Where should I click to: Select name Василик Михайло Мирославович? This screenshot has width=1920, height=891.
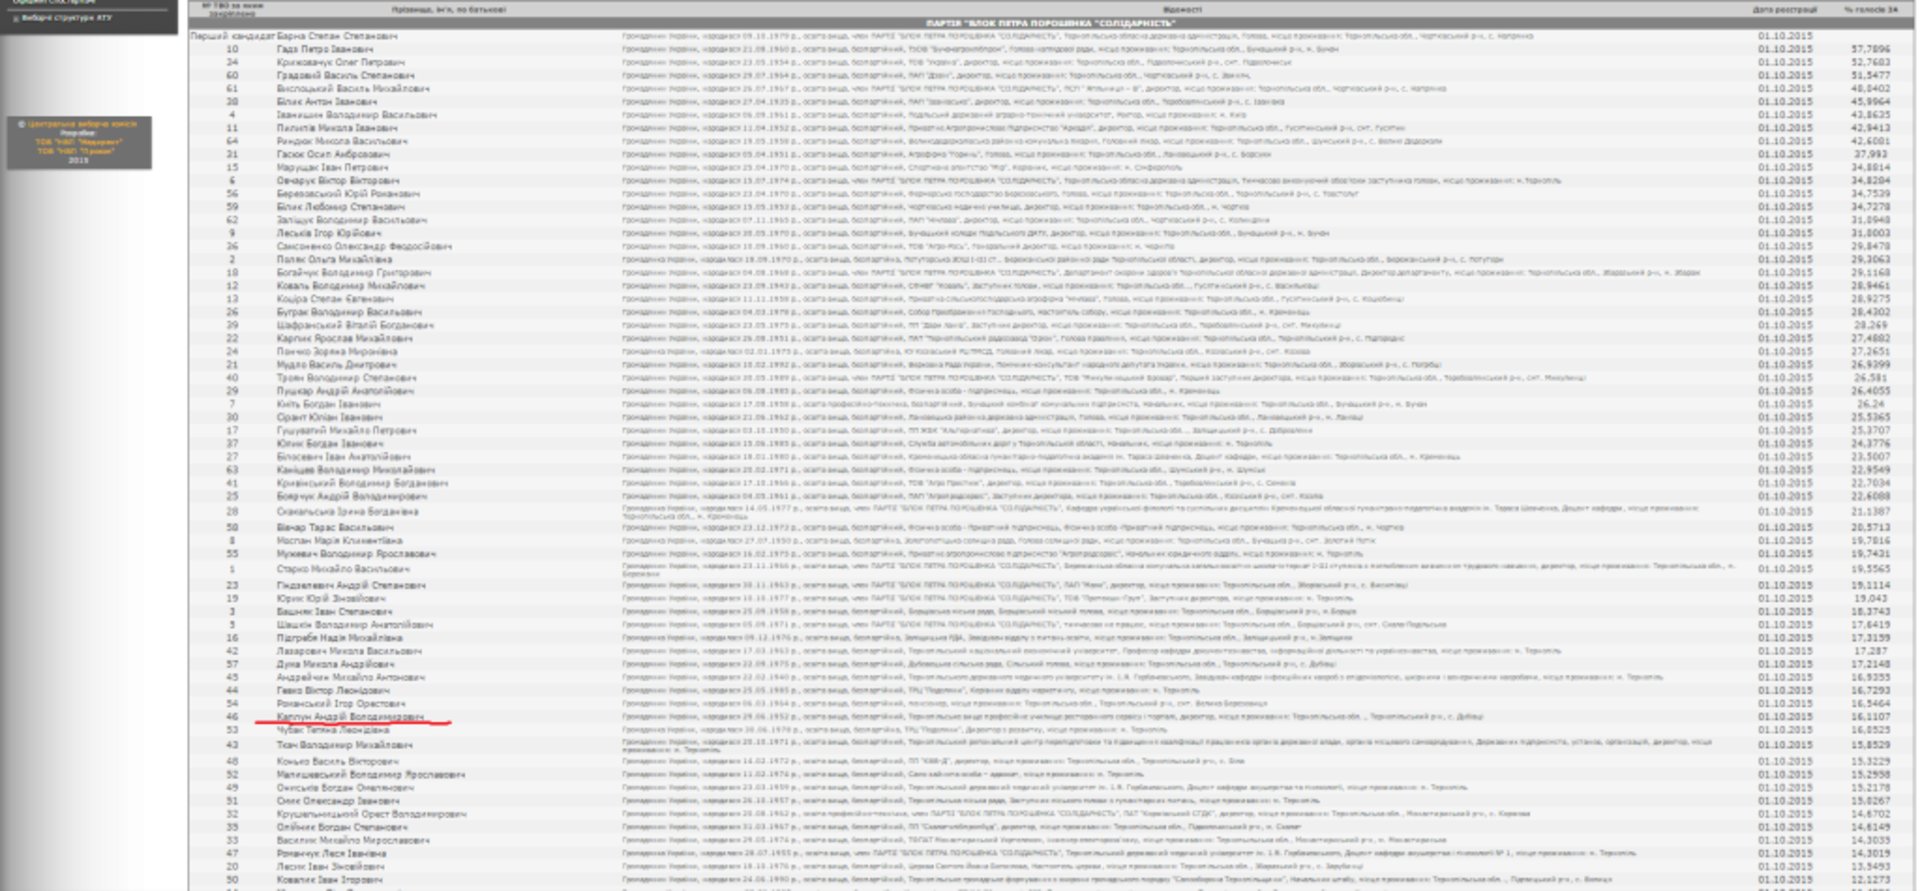(352, 840)
